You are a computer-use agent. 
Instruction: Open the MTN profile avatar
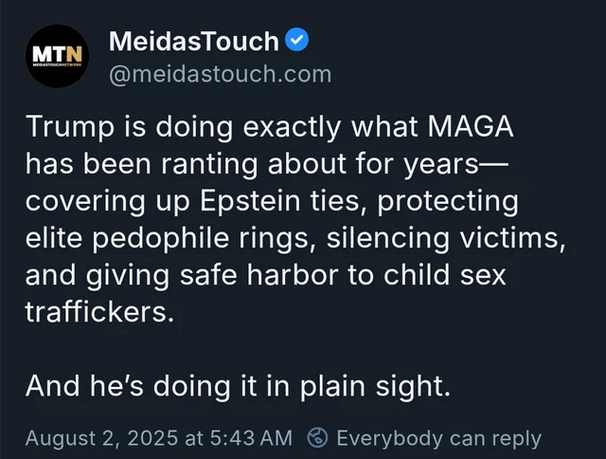click(57, 56)
